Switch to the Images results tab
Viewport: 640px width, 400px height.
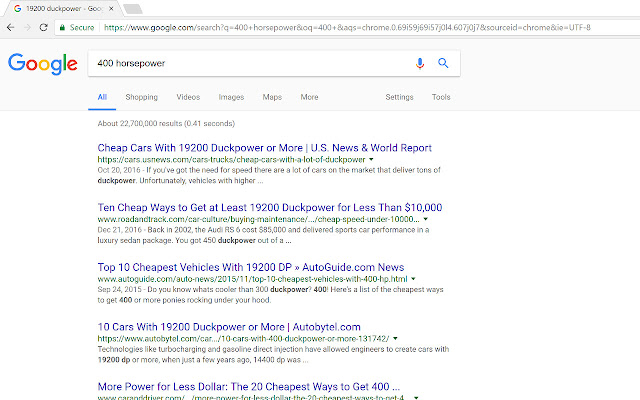pos(231,97)
